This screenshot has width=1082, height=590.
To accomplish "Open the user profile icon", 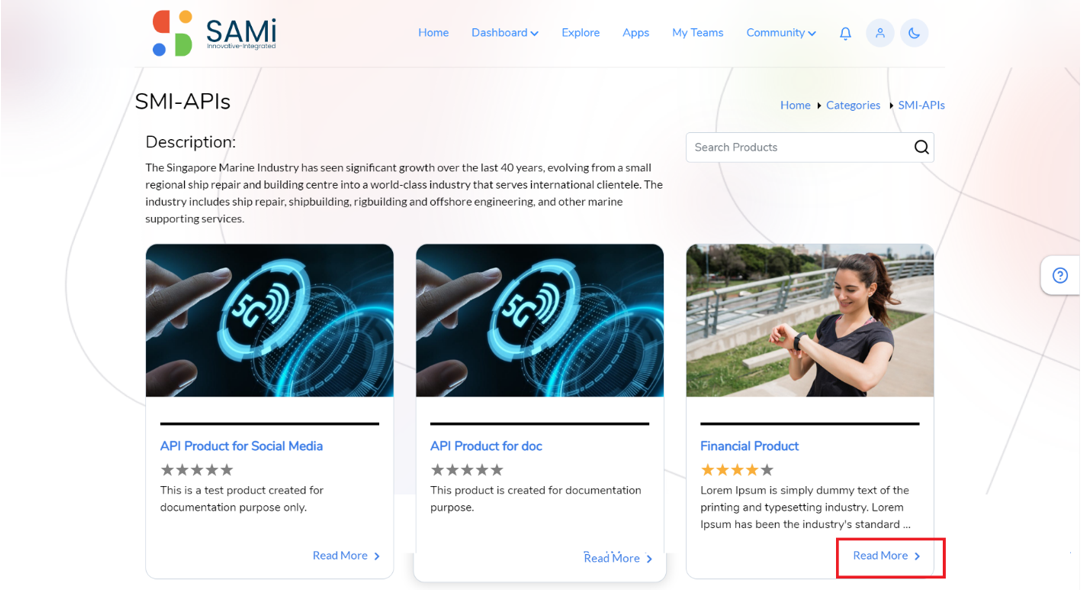I will click(880, 33).
